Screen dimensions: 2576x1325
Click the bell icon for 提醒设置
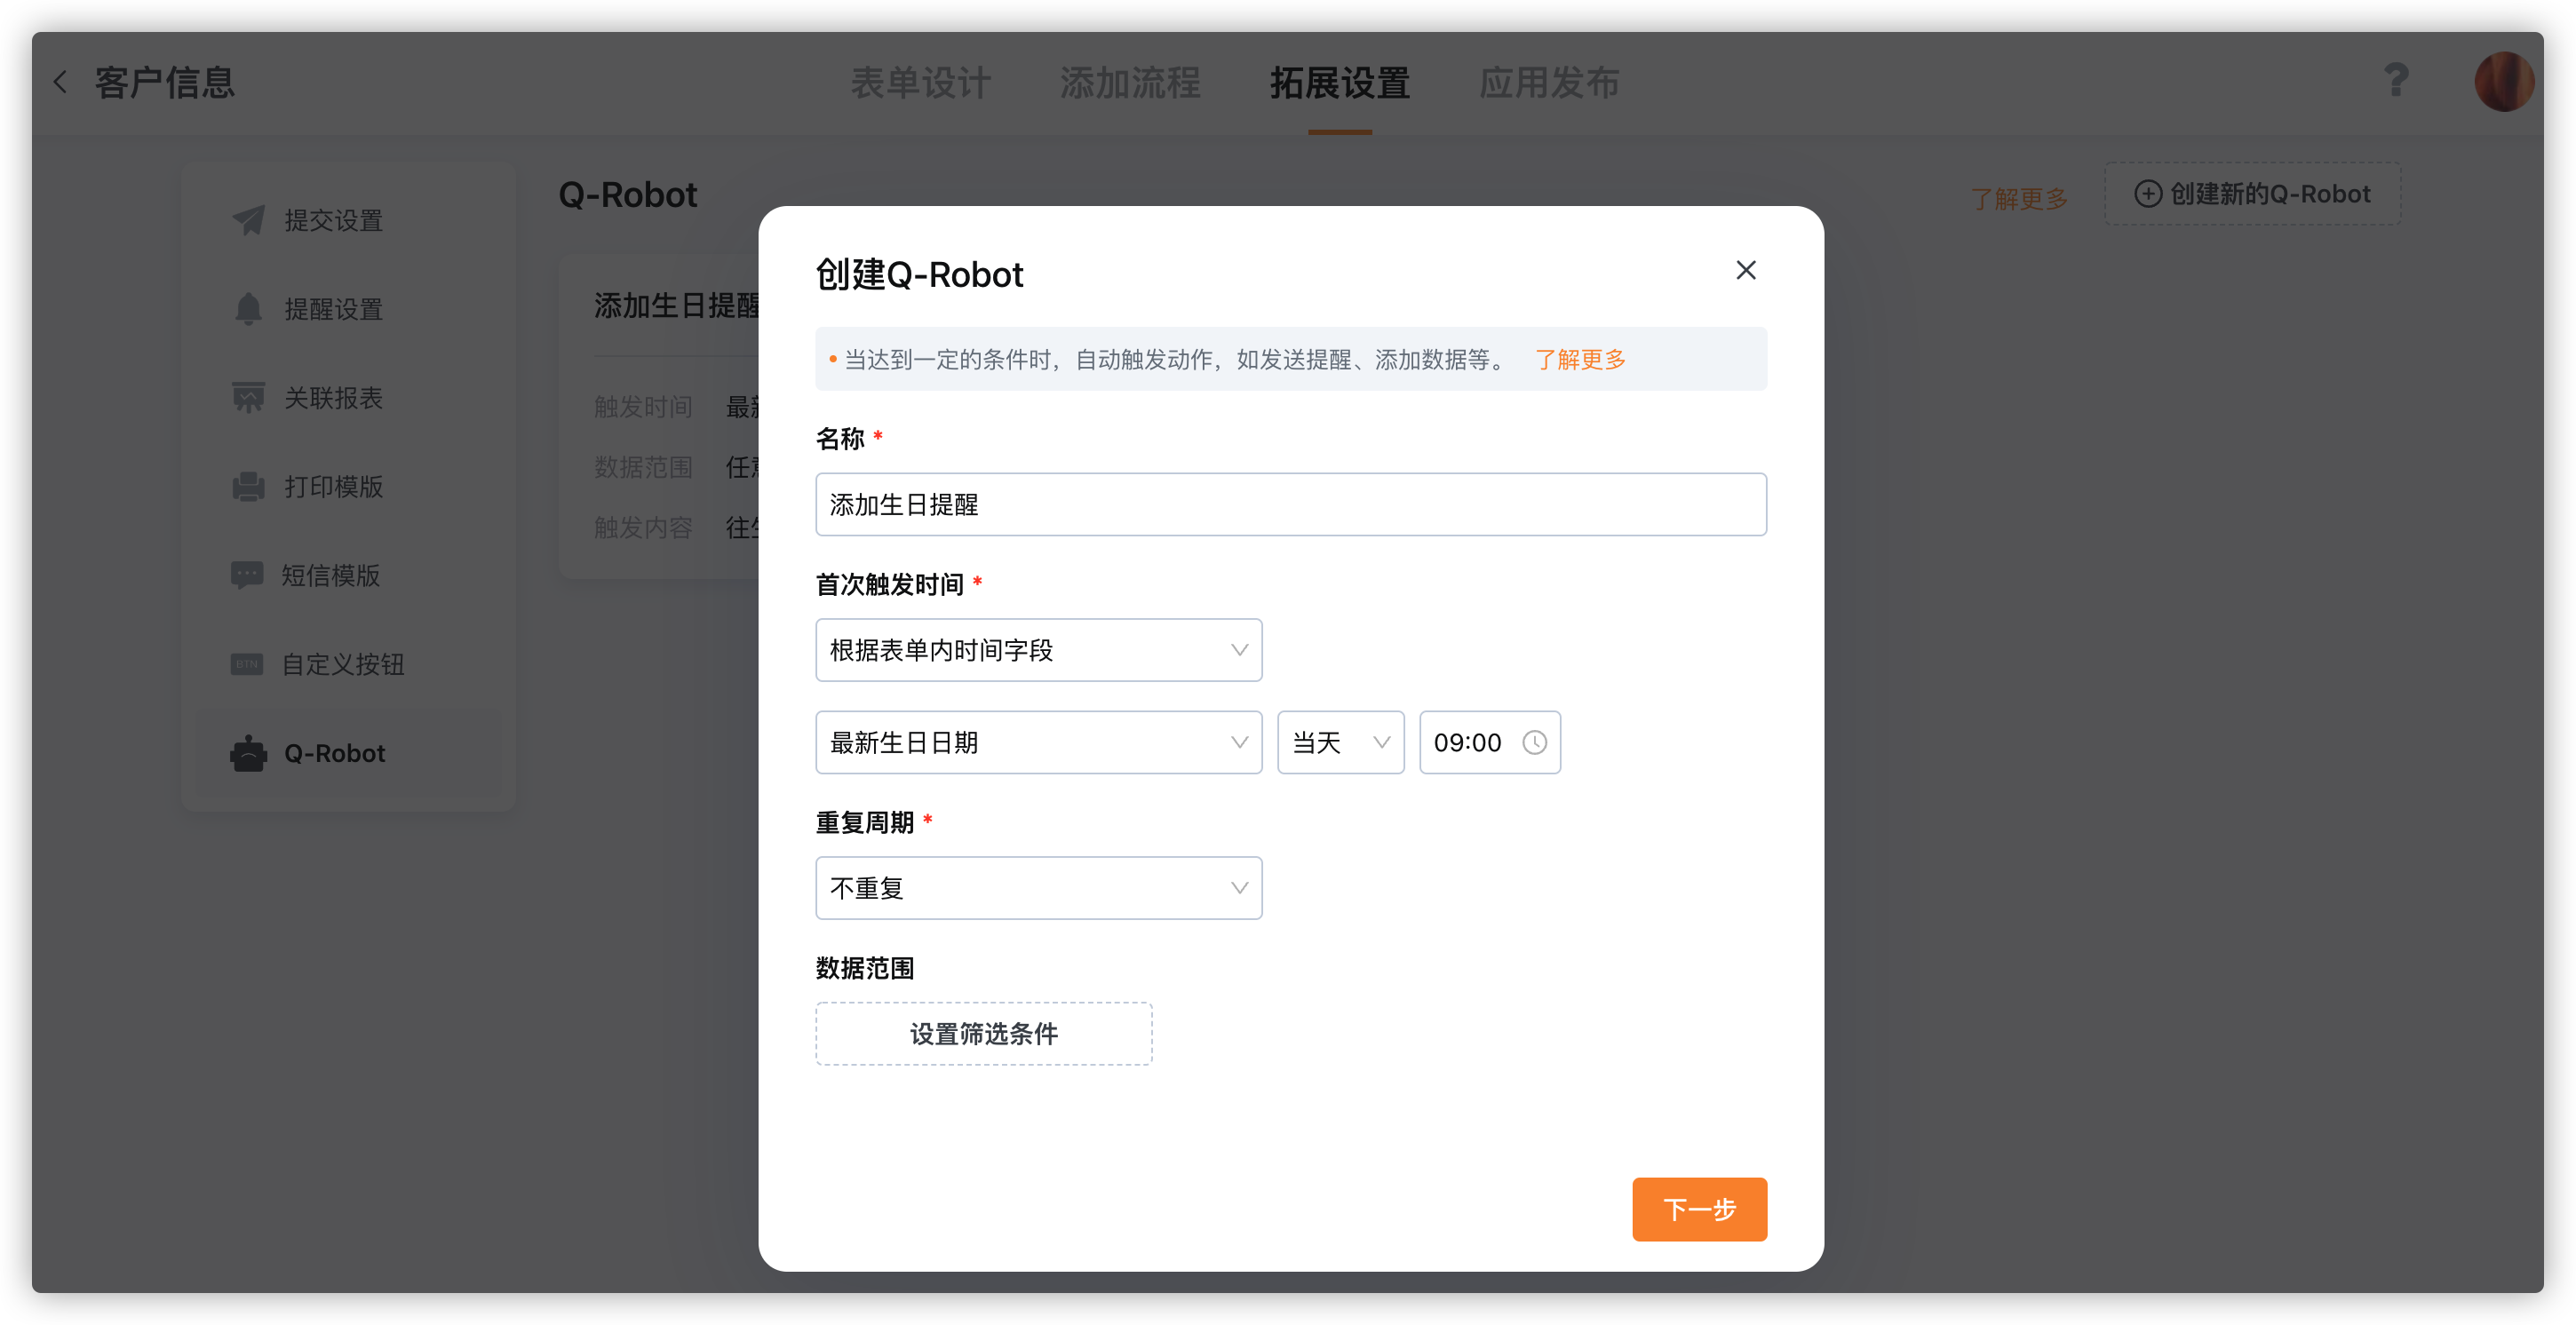pyautogui.click(x=248, y=309)
